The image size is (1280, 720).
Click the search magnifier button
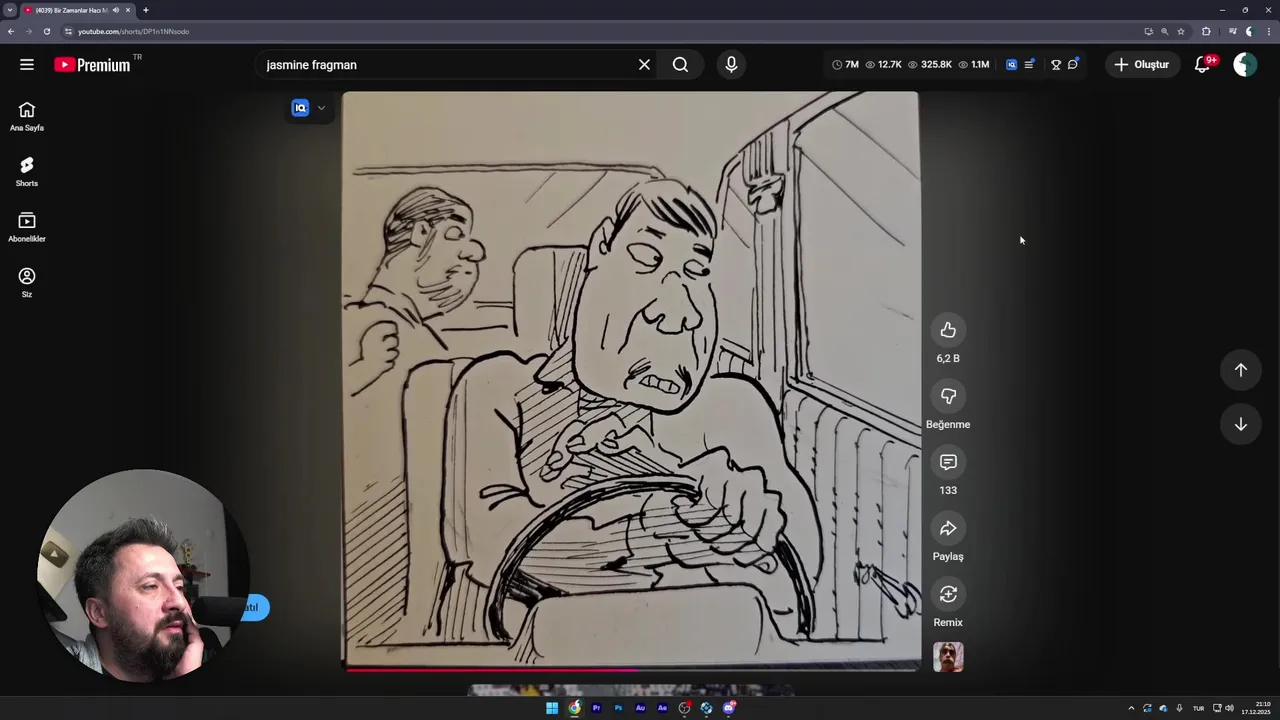680,65
